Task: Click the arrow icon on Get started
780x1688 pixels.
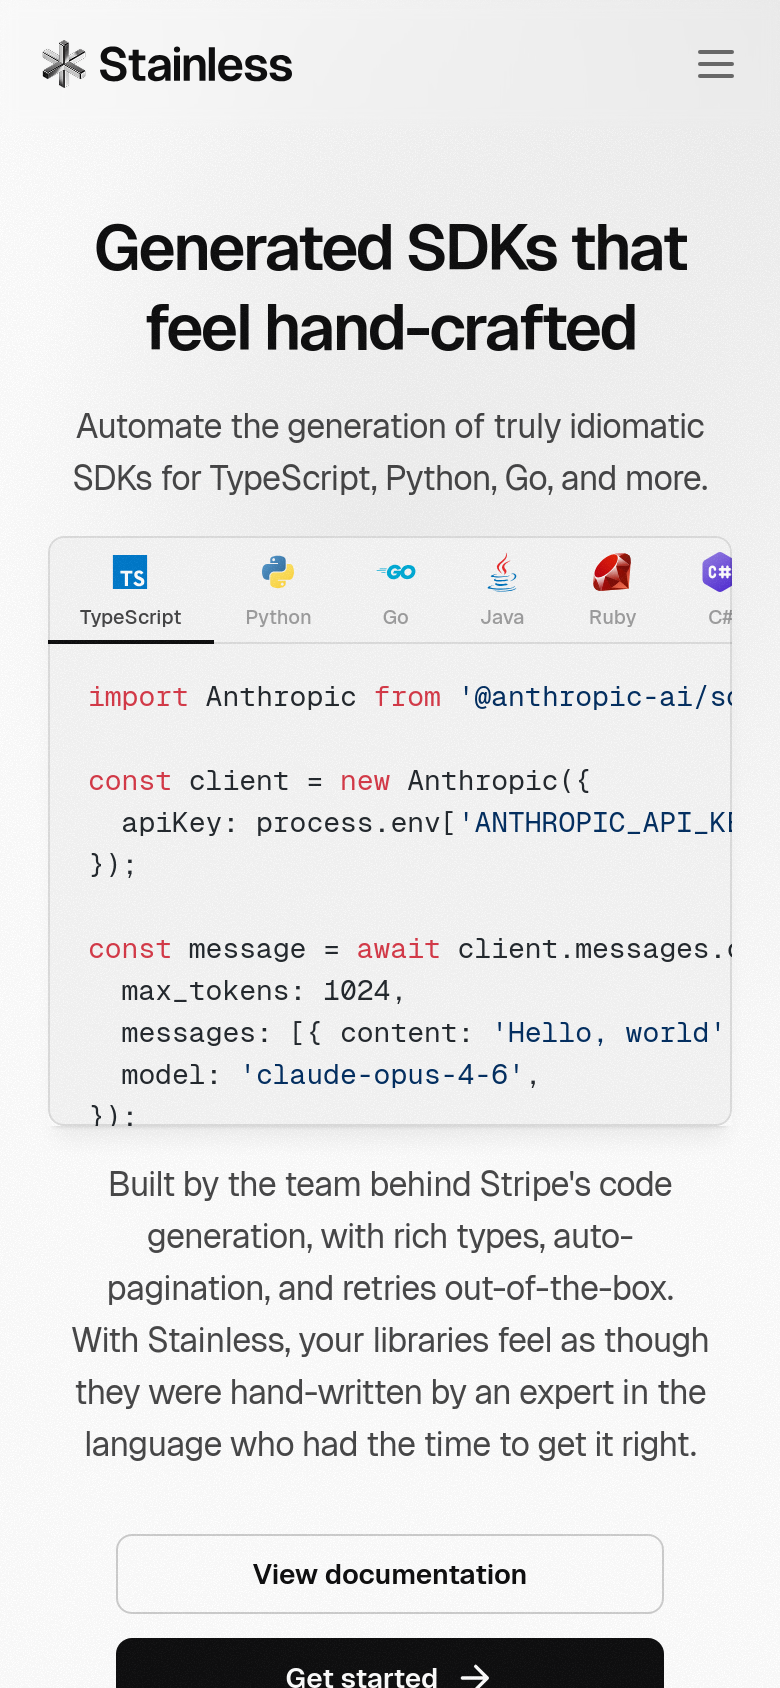Action: pos(475,1677)
